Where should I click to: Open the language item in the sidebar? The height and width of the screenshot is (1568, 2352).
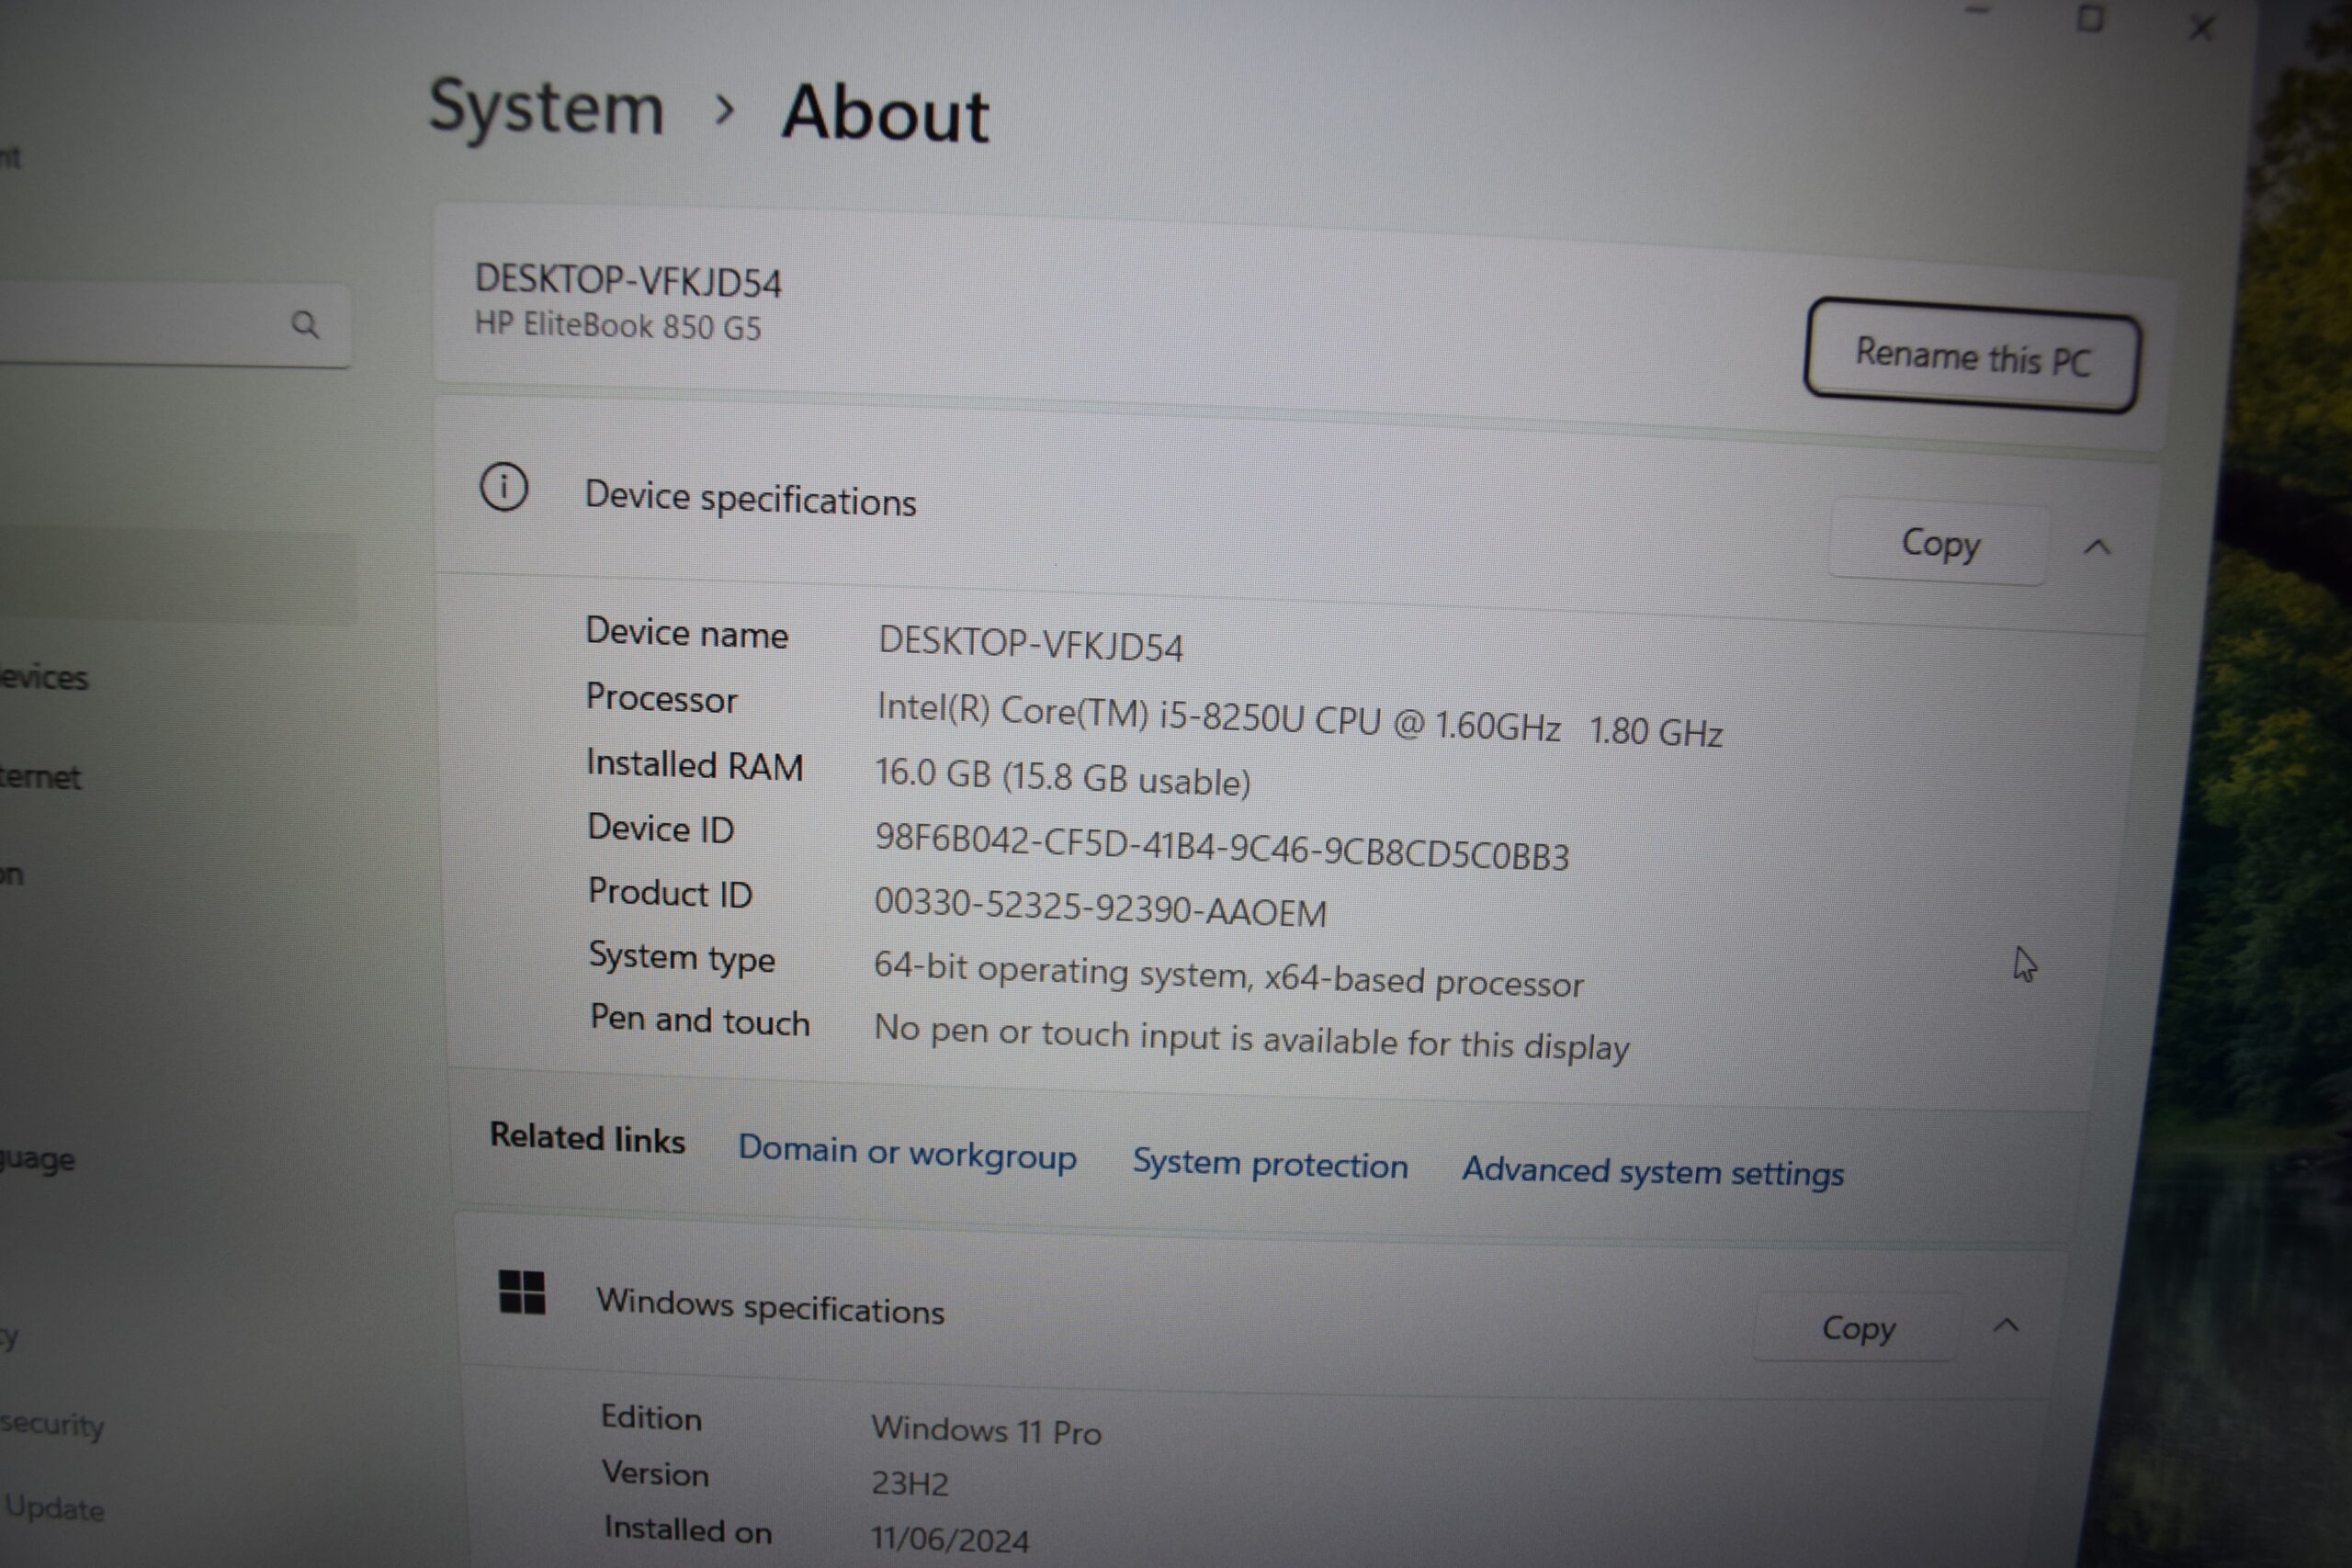pyautogui.click(x=38, y=1159)
